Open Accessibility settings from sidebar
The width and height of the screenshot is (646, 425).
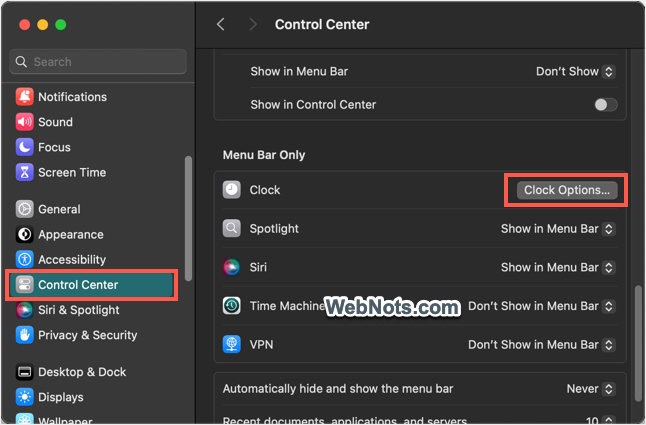(x=92, y=259)
